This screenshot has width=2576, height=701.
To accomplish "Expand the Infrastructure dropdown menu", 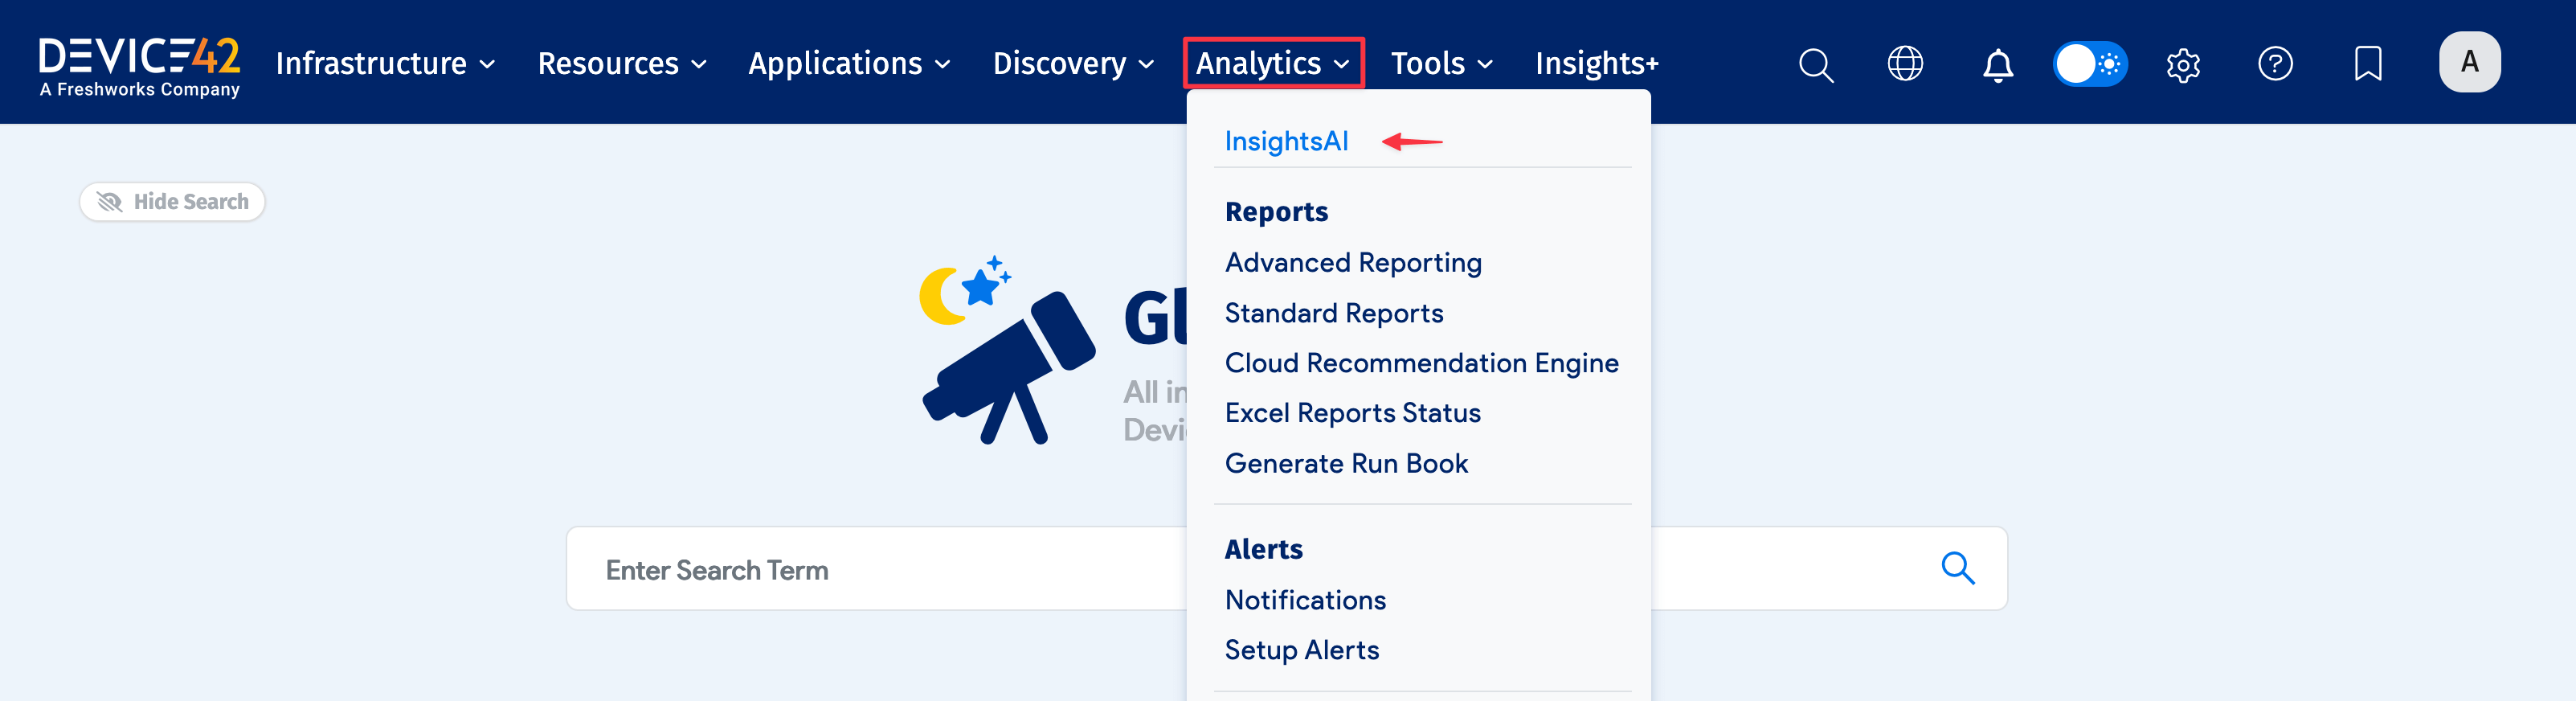I will click(x=385, y=64).
